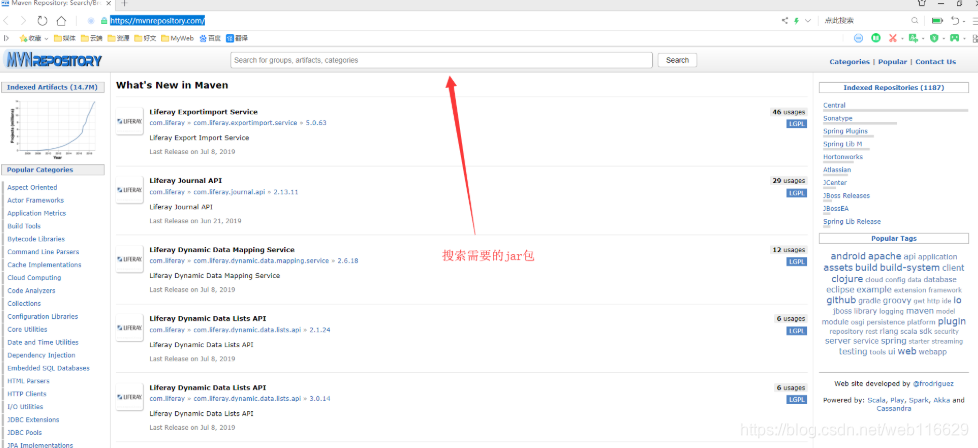Click the Search button
The height and width of the screenshot is (448, 978).
point(677,61)
